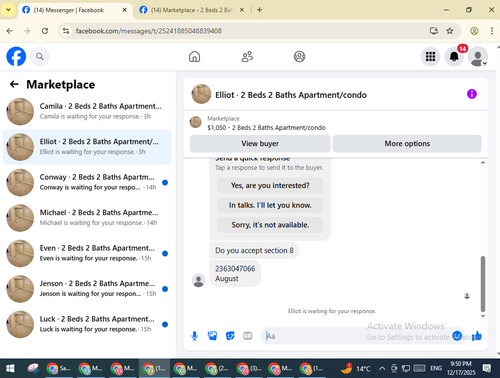Switch to the Marketplace 2 Beds browser tab
The height and width of the screenshot is (378, 500).
tap(191, 10)
